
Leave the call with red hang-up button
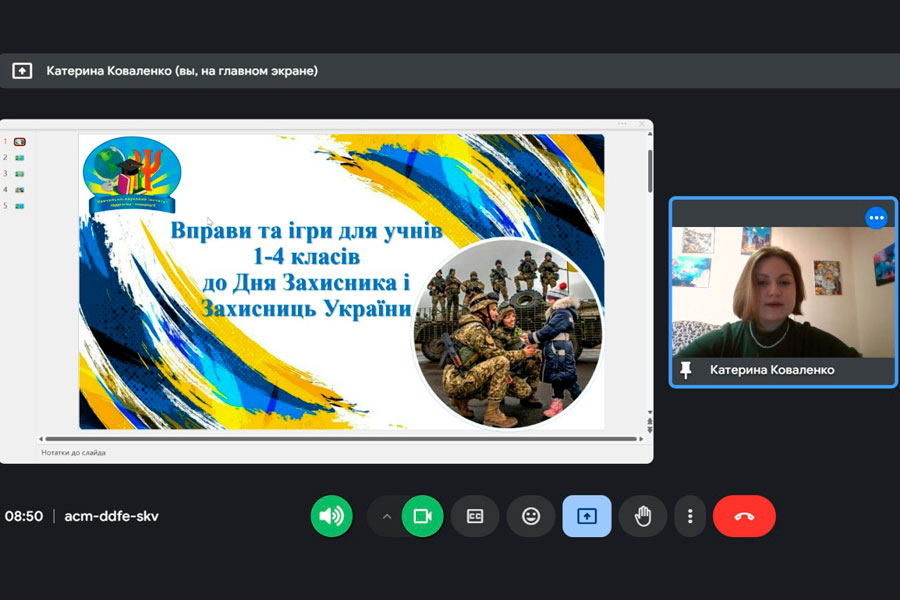tap(744, 516)
